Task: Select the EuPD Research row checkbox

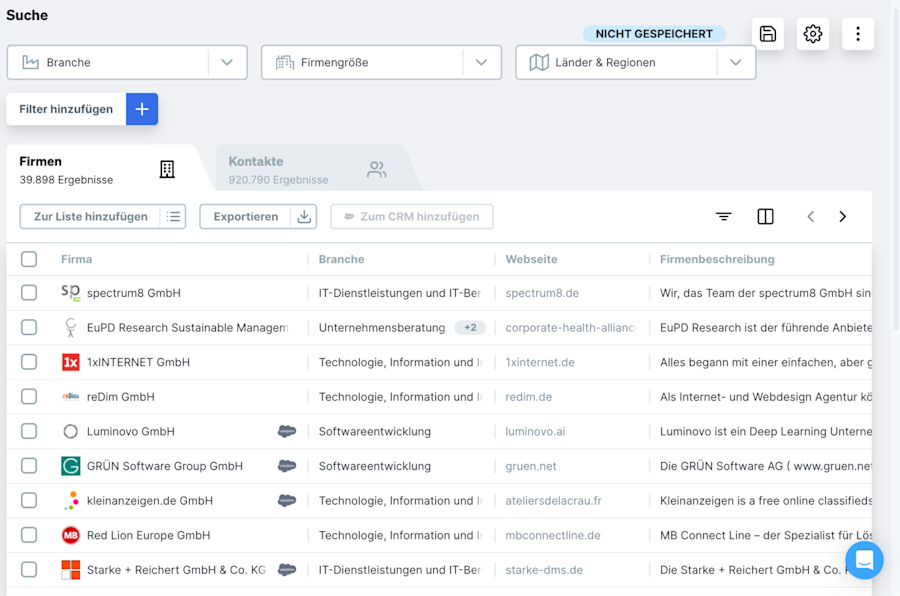Action: [29, 327]
